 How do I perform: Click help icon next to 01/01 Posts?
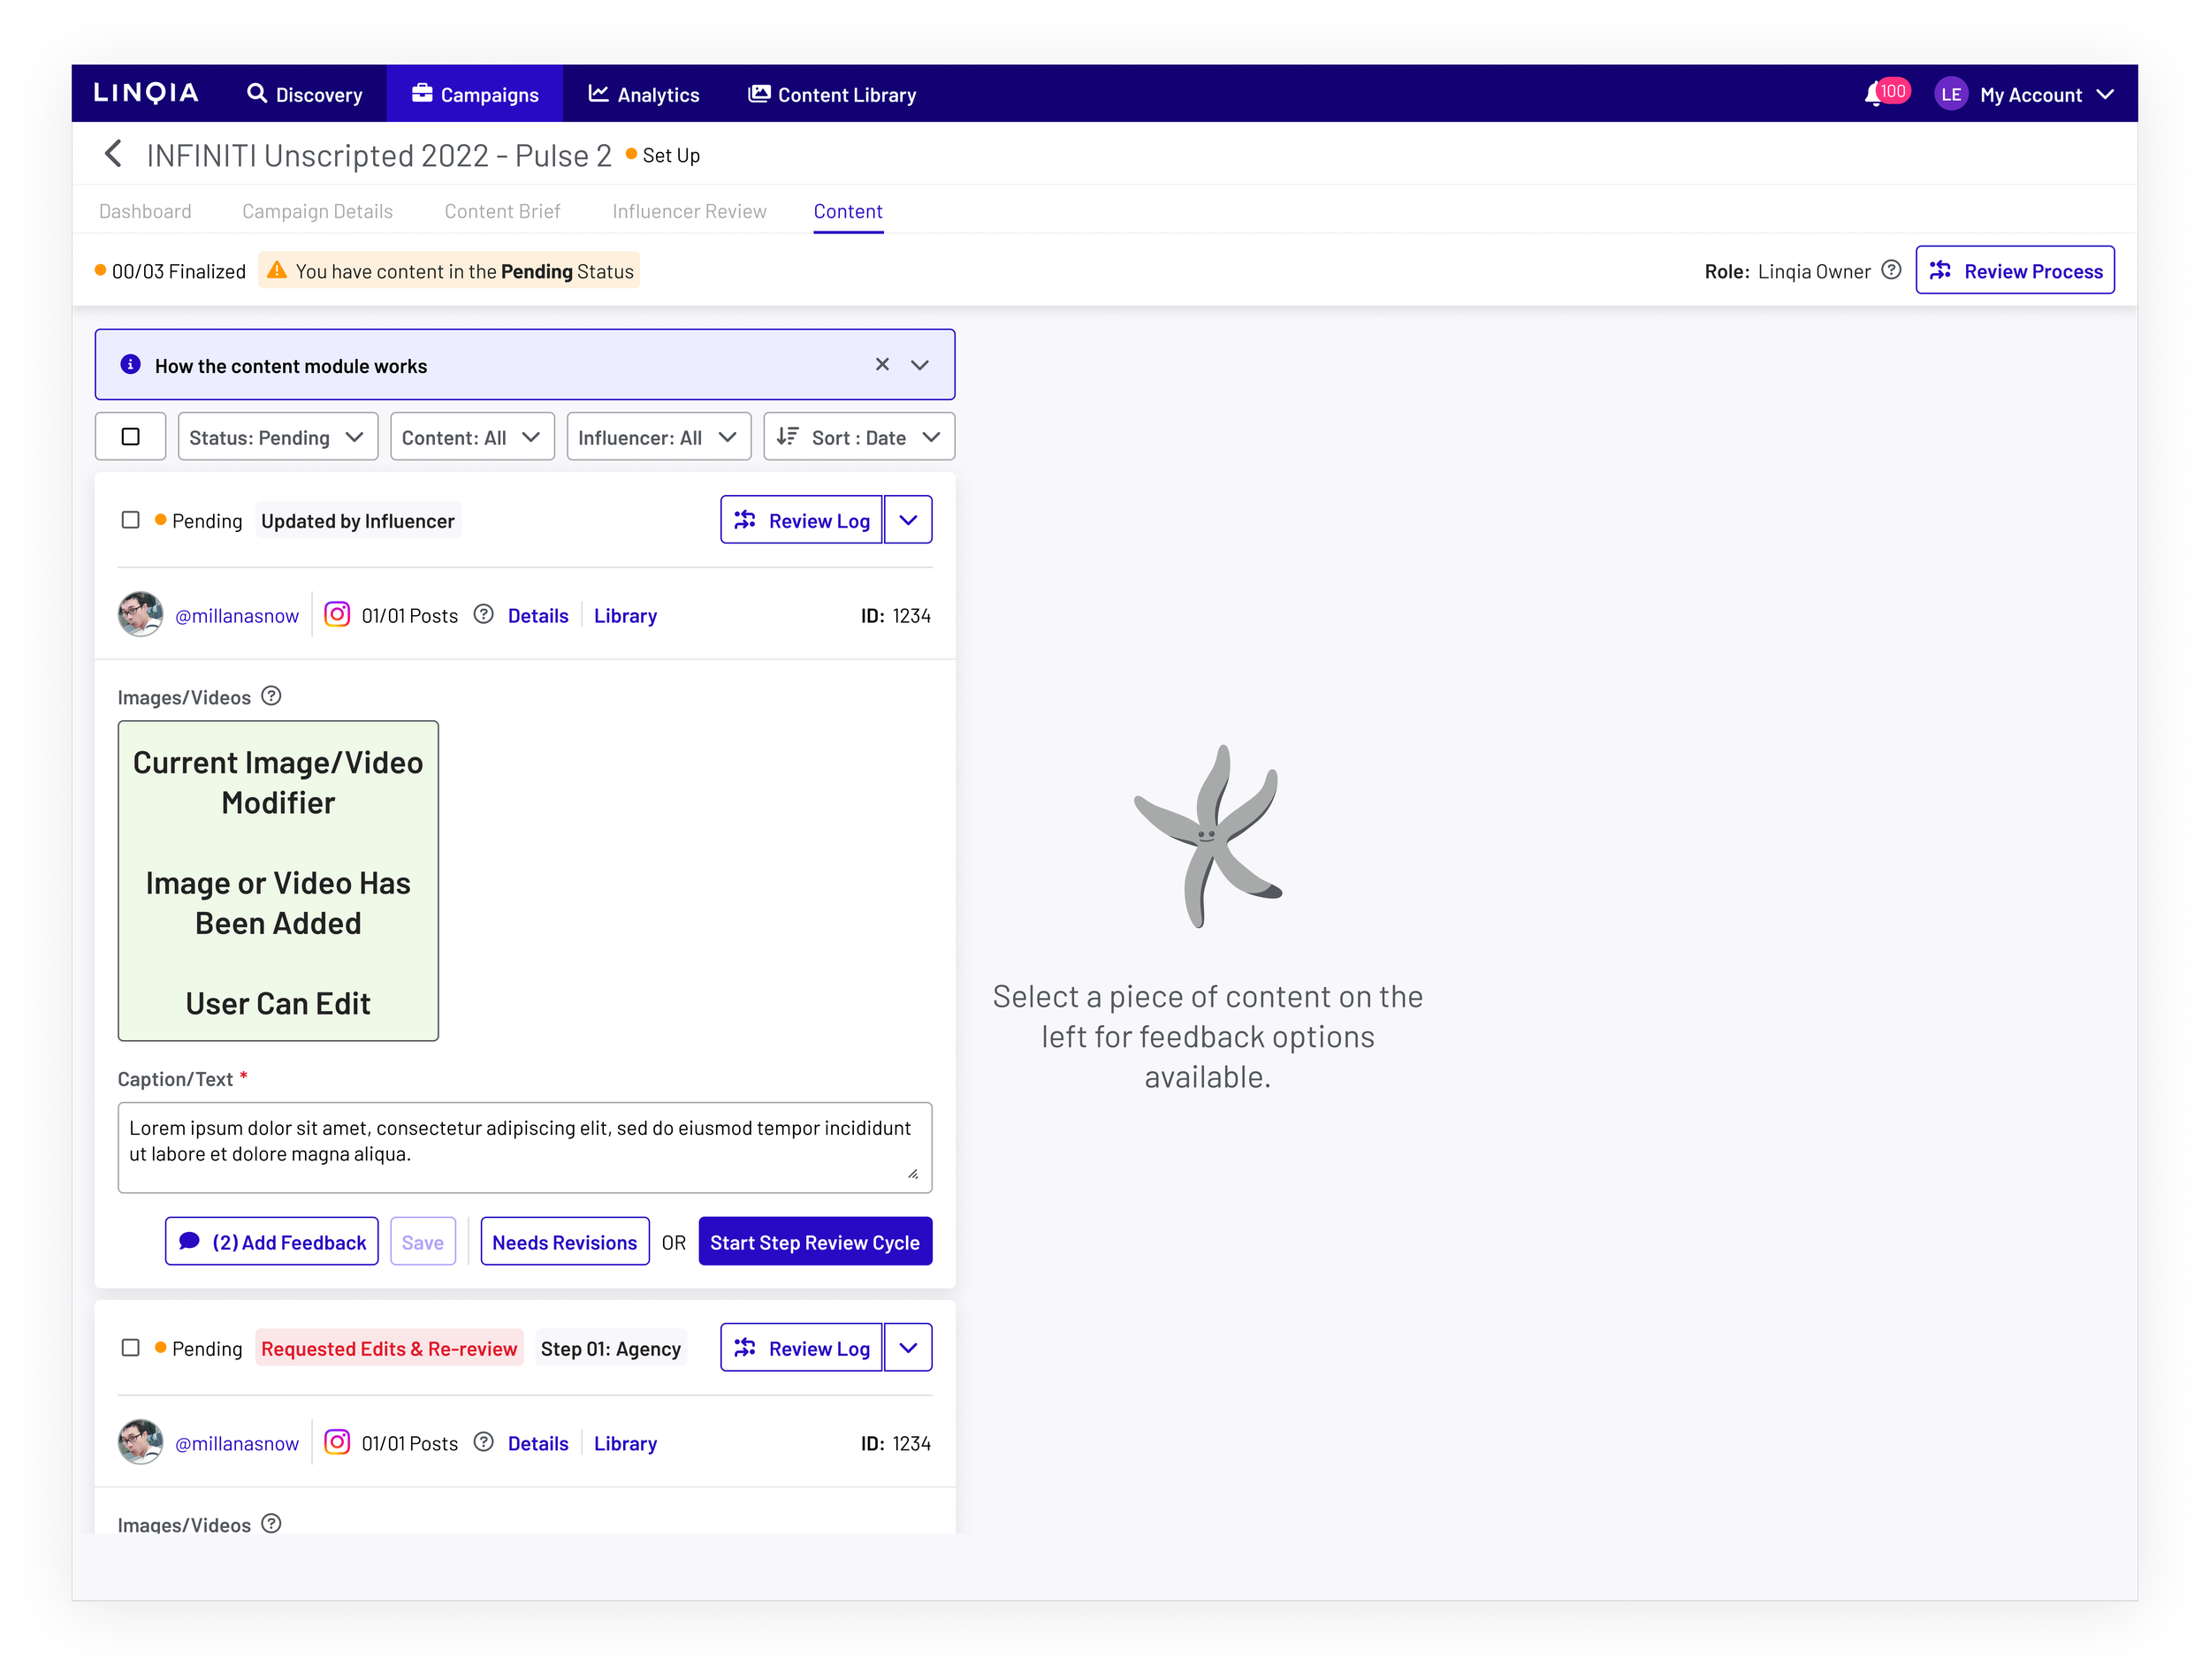coord(483,614)
